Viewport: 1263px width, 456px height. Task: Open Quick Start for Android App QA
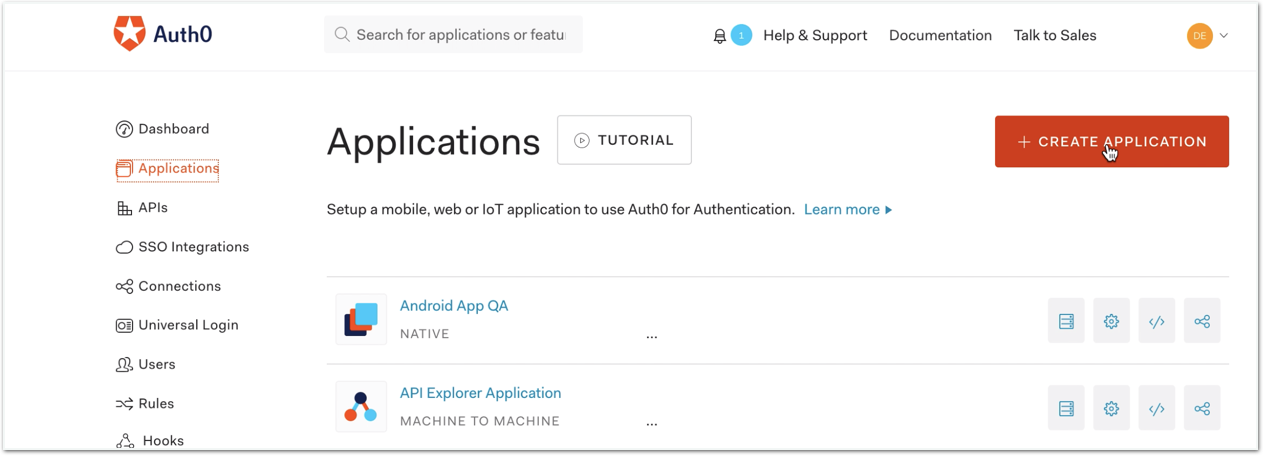pos(1066,321)
